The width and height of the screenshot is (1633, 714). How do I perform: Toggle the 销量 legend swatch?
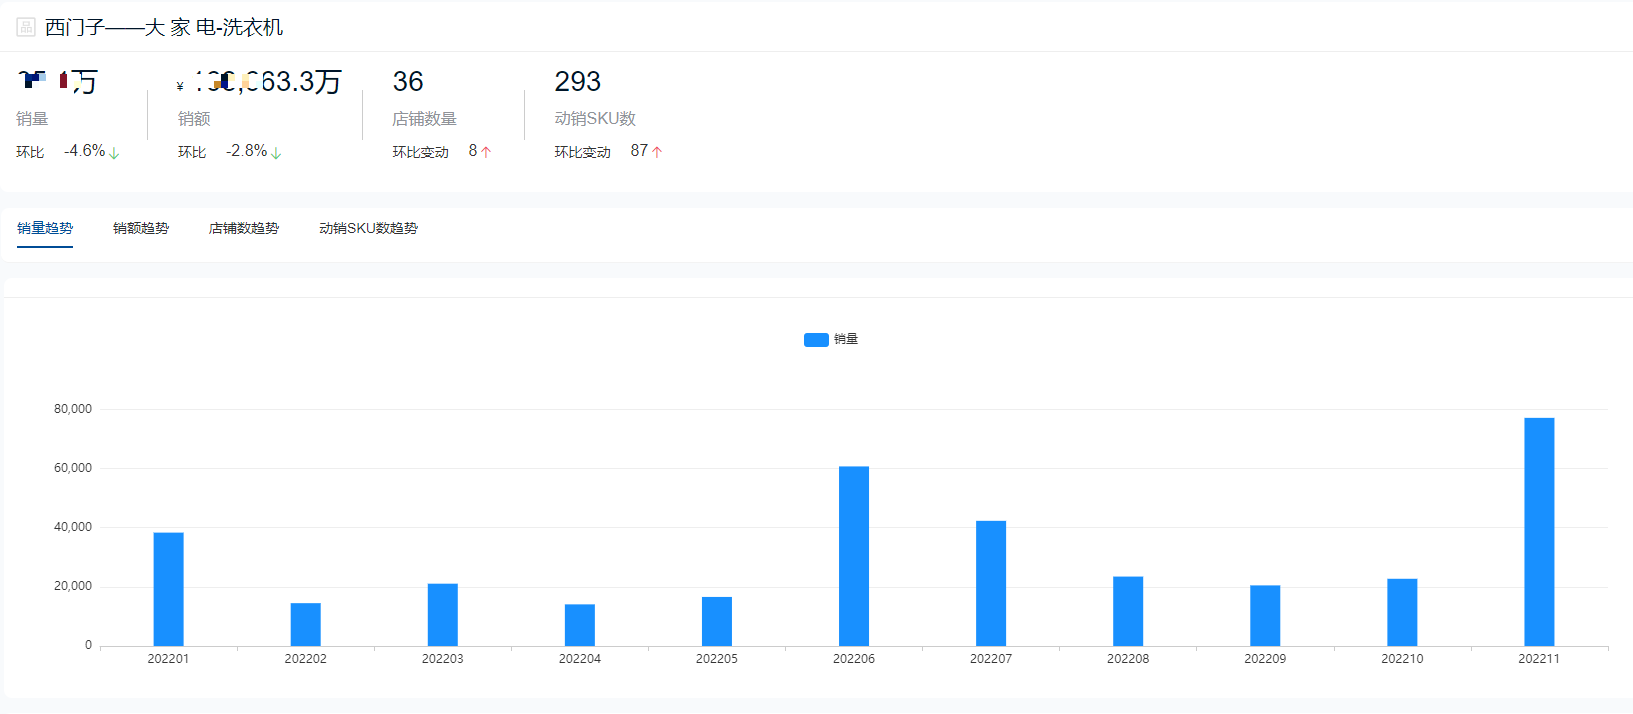click(x=816, y=339)
